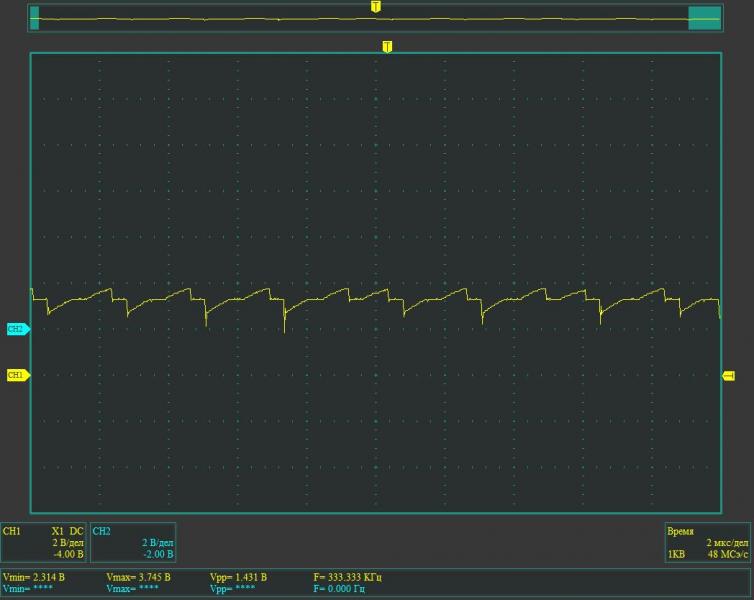754x600 pixels.
Task: Click the CH1 2 В/дел vertical scale
Action: (x=68, y=542)
